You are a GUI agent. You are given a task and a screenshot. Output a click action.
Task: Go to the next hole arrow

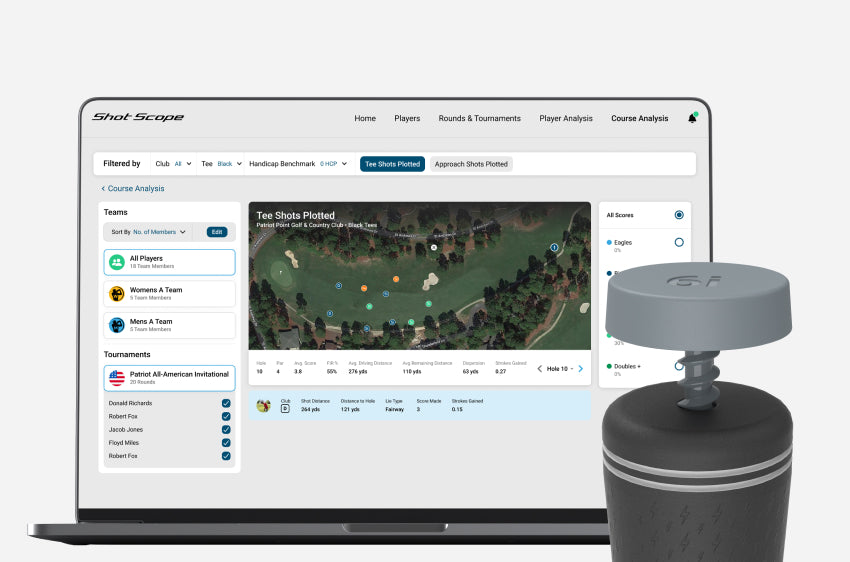[x=580, y=369]
